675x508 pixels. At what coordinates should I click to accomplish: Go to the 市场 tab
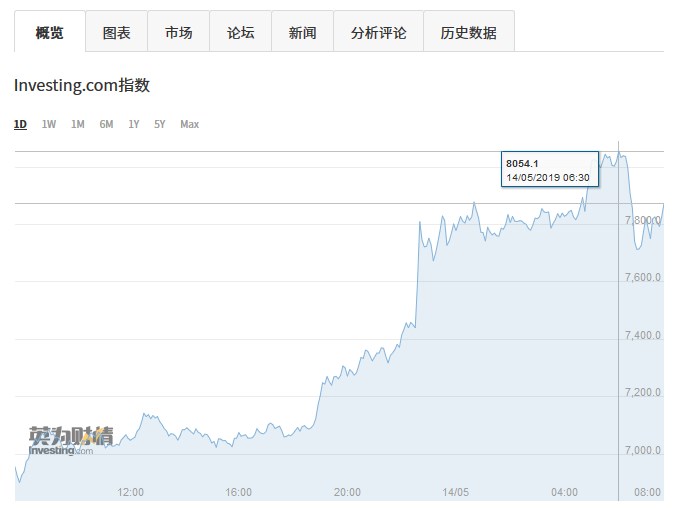point(178,33)
